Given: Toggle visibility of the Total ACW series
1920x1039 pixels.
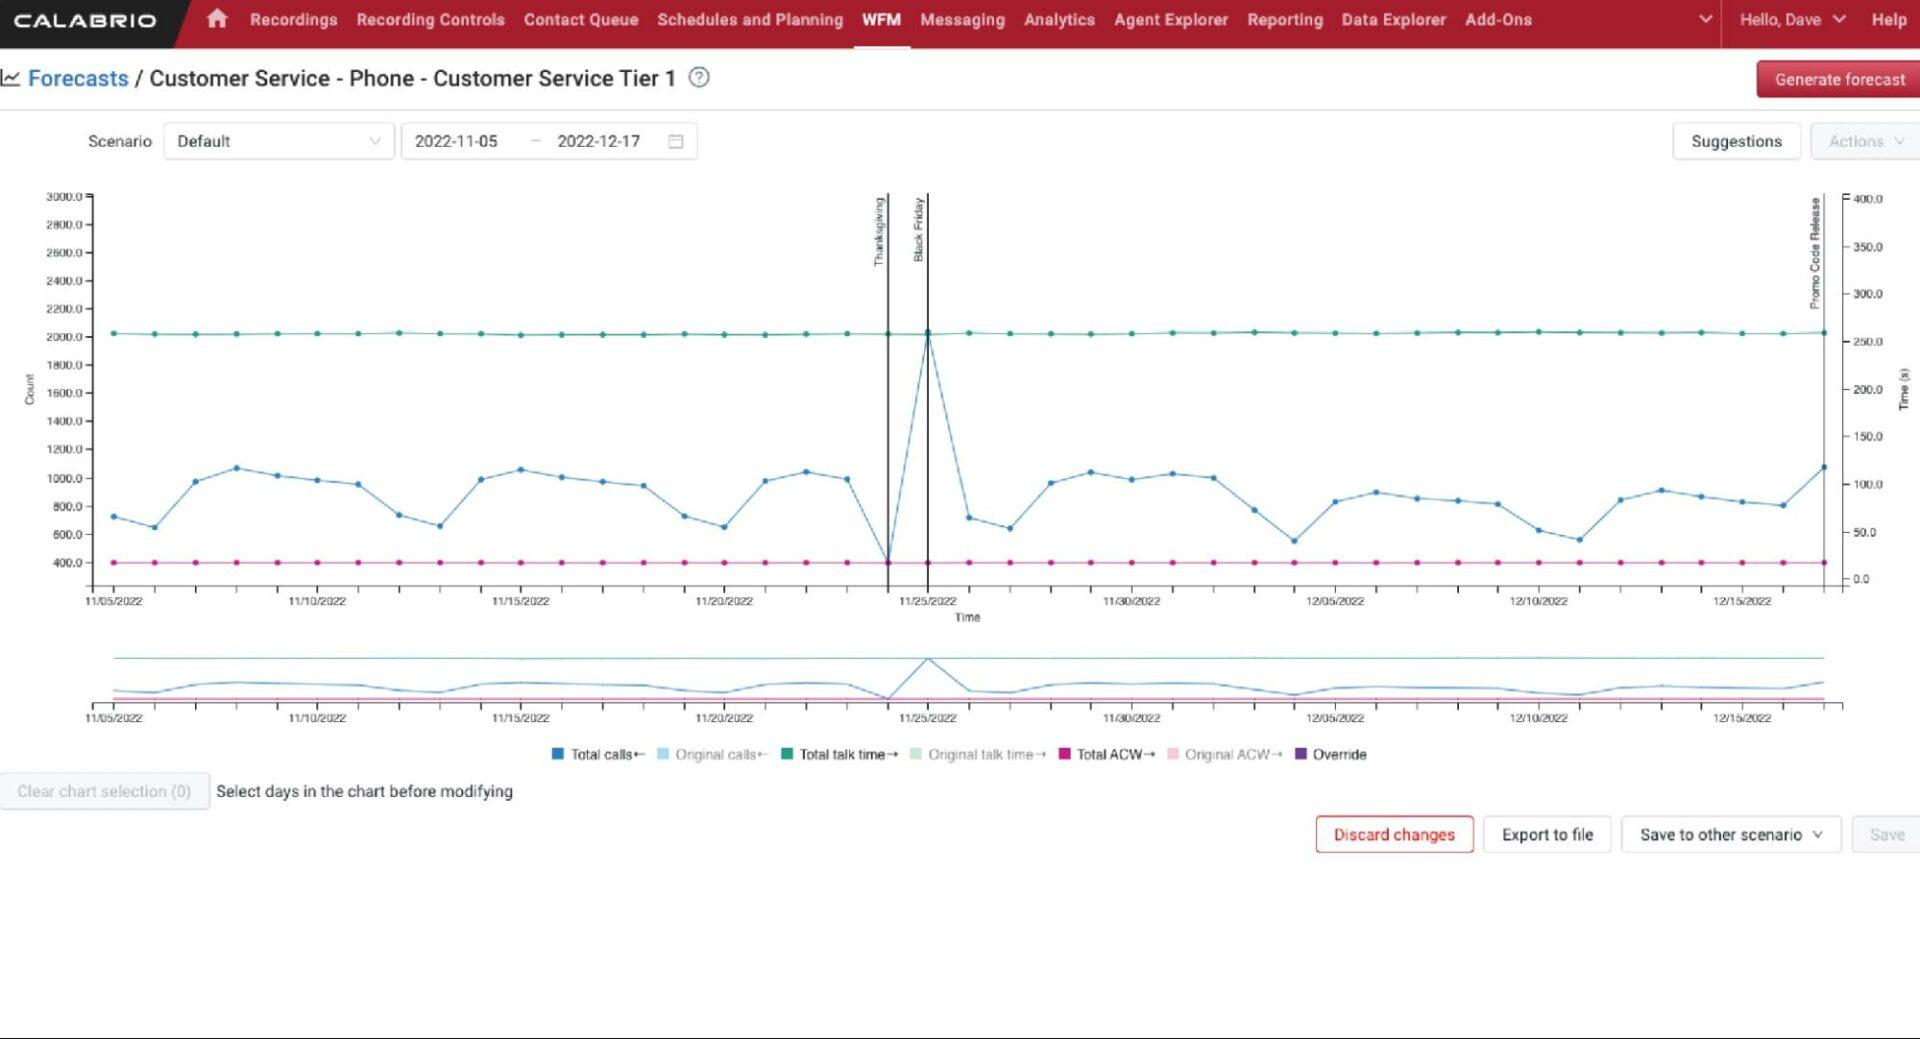Looking at the screenshot, I should pos(1065,754).
